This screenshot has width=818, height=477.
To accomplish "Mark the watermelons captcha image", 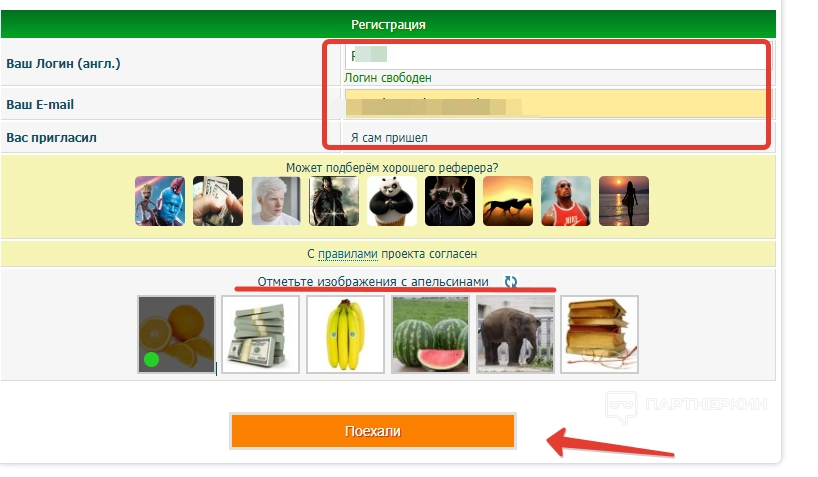I will [430, 335].
